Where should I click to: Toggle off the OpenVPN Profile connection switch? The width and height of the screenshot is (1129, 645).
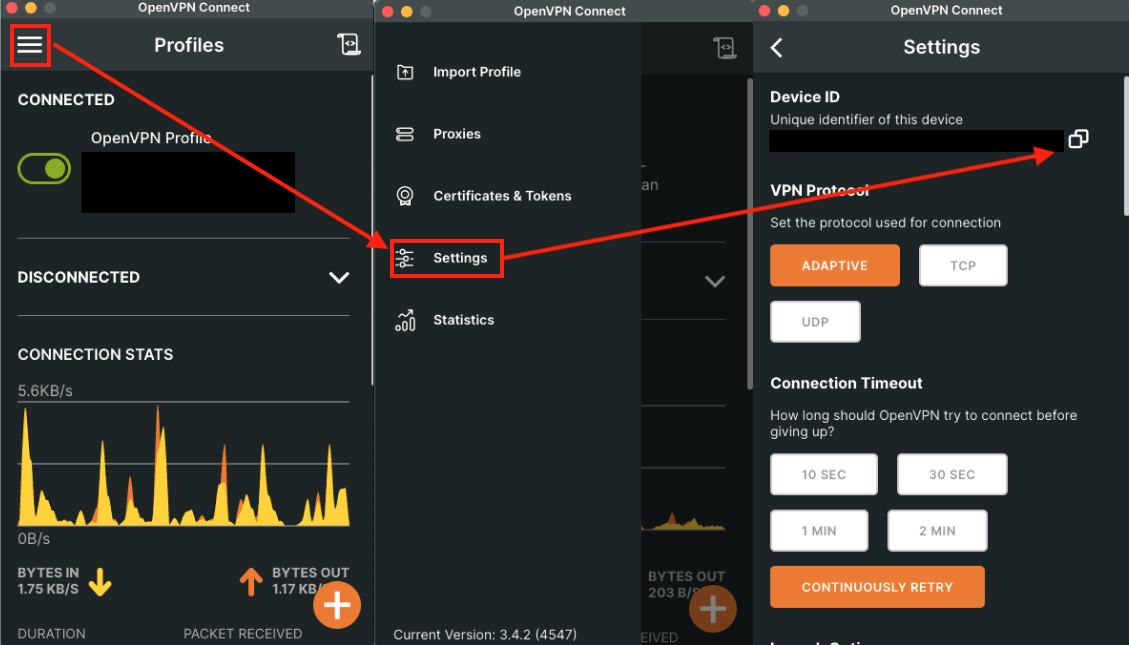pos(44,169)
